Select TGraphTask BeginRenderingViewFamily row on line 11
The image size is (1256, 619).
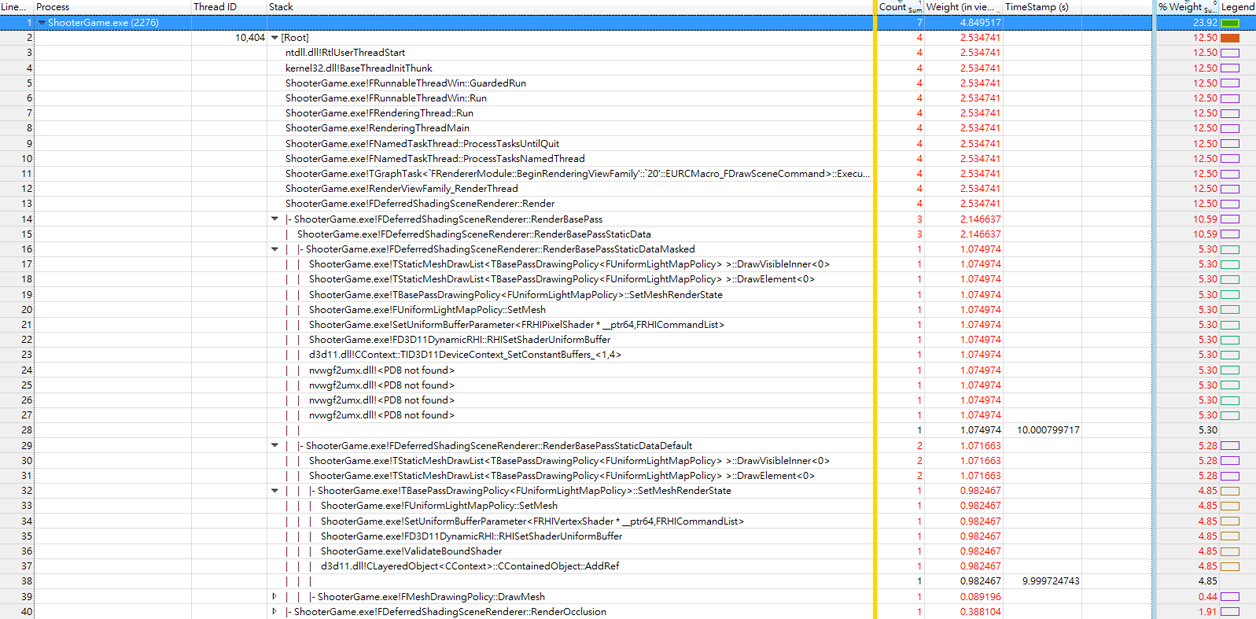(577, 173)
